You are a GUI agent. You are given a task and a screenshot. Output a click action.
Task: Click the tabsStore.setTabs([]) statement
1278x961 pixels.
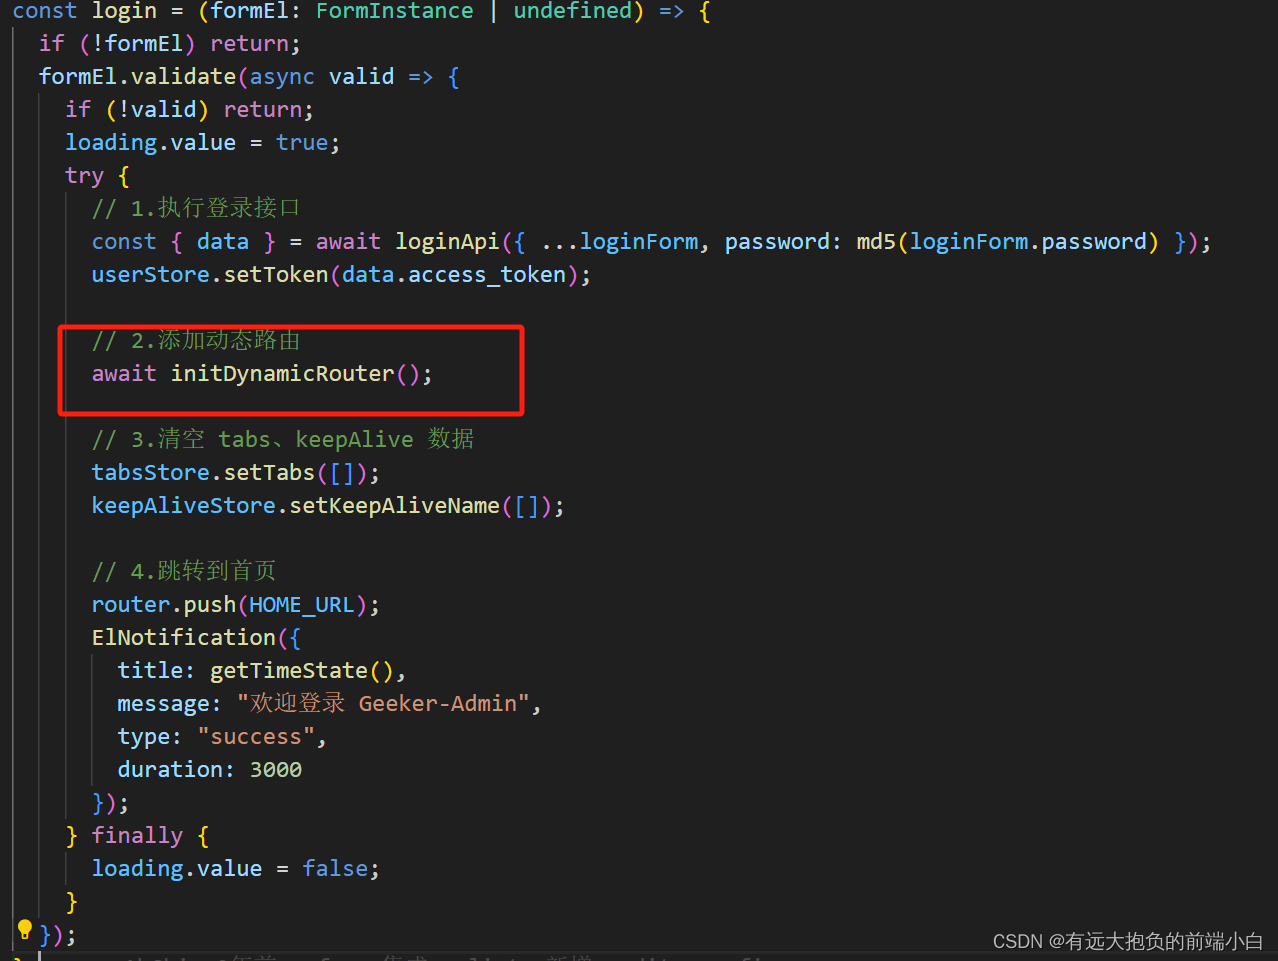click(234, 471)
